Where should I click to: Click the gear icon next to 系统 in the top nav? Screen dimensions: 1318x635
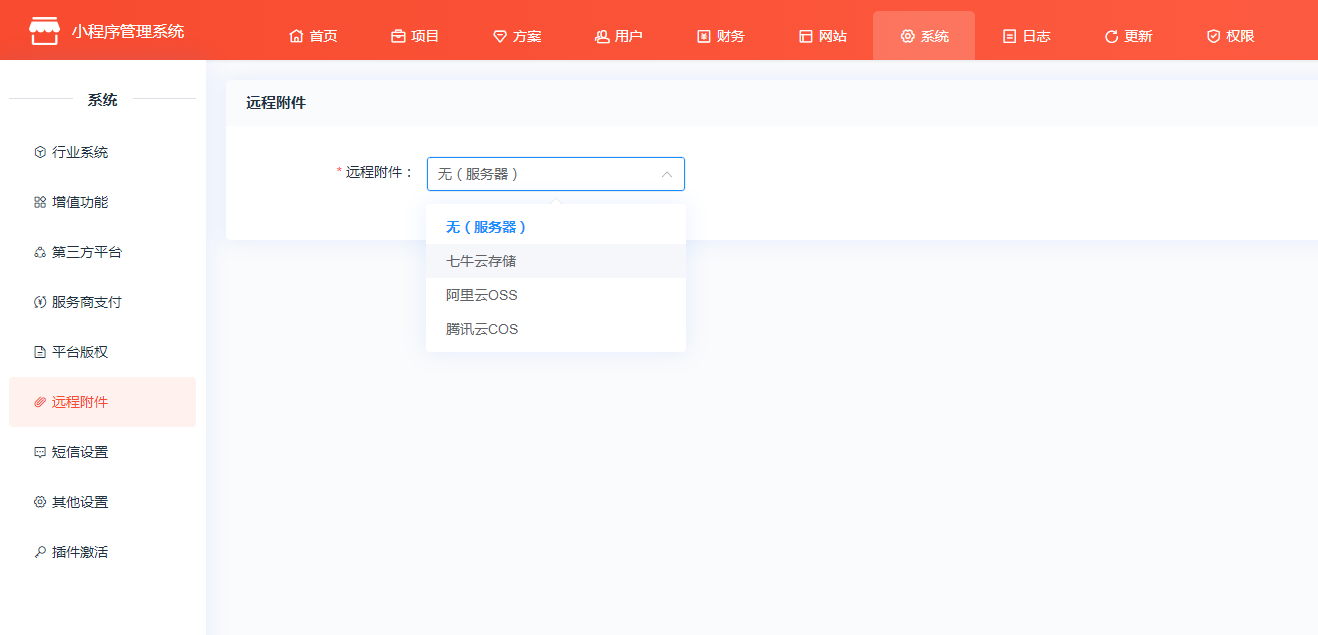[x=908, y=36]
